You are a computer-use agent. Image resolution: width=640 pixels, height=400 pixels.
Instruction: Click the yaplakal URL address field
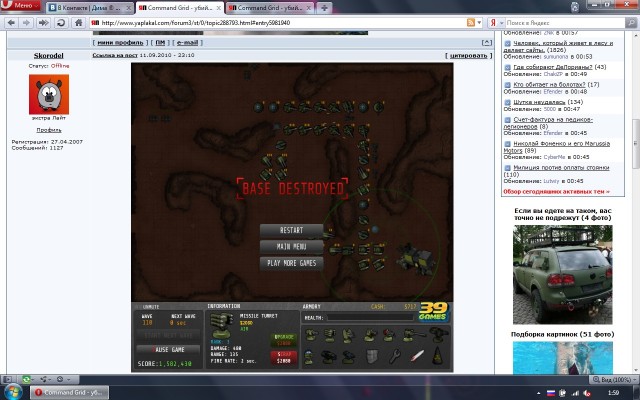pos(278,23)
